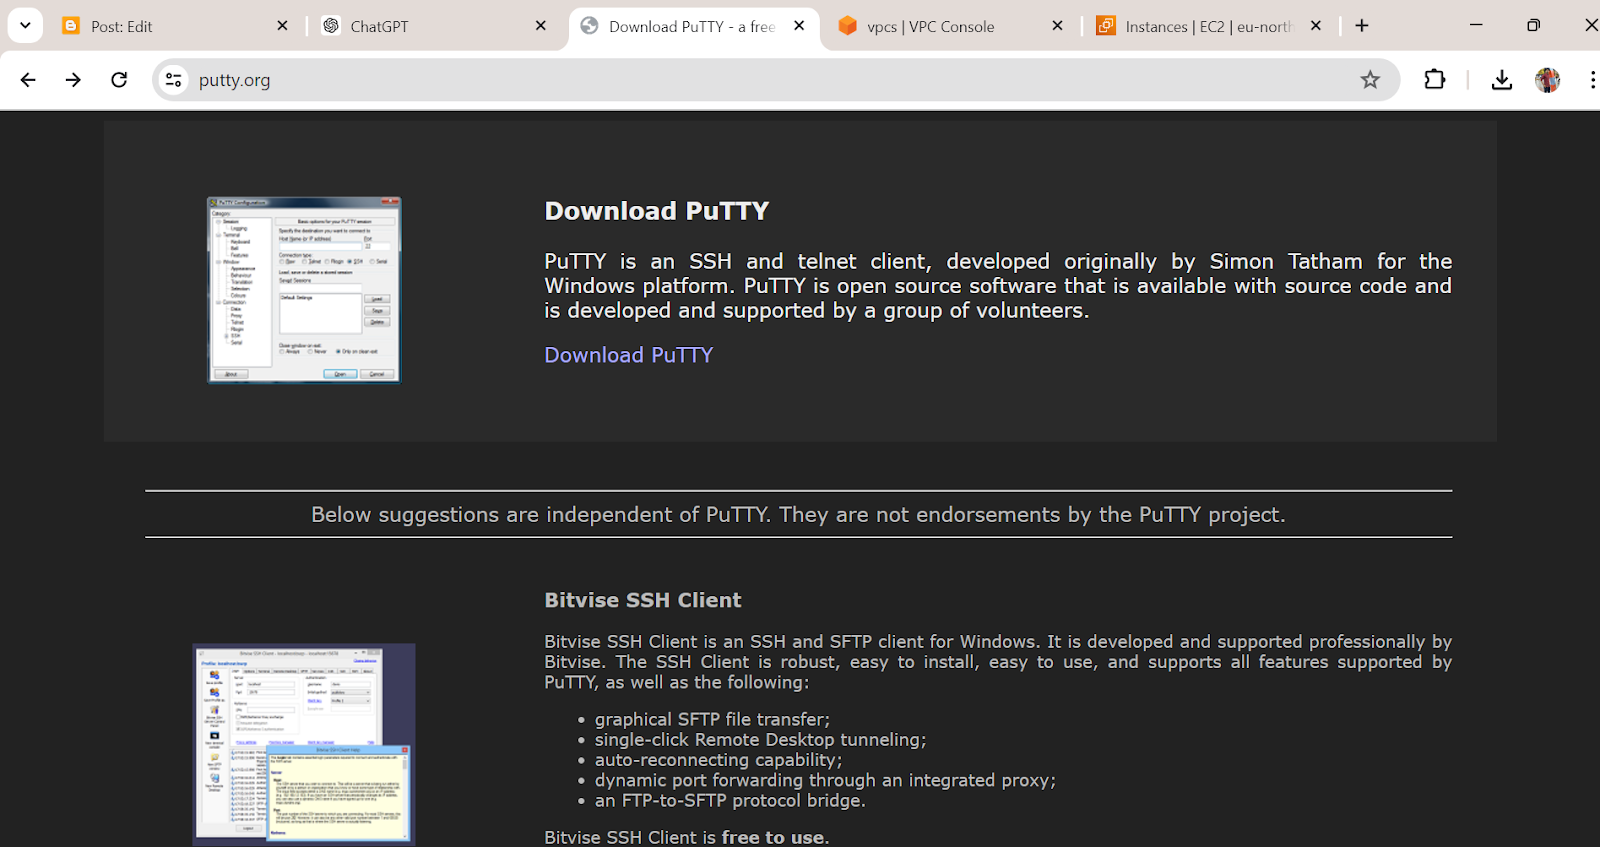Close the Instances EC2 tab
1600x847 pixels.
pyautogui.click(x=1316, y=26)
